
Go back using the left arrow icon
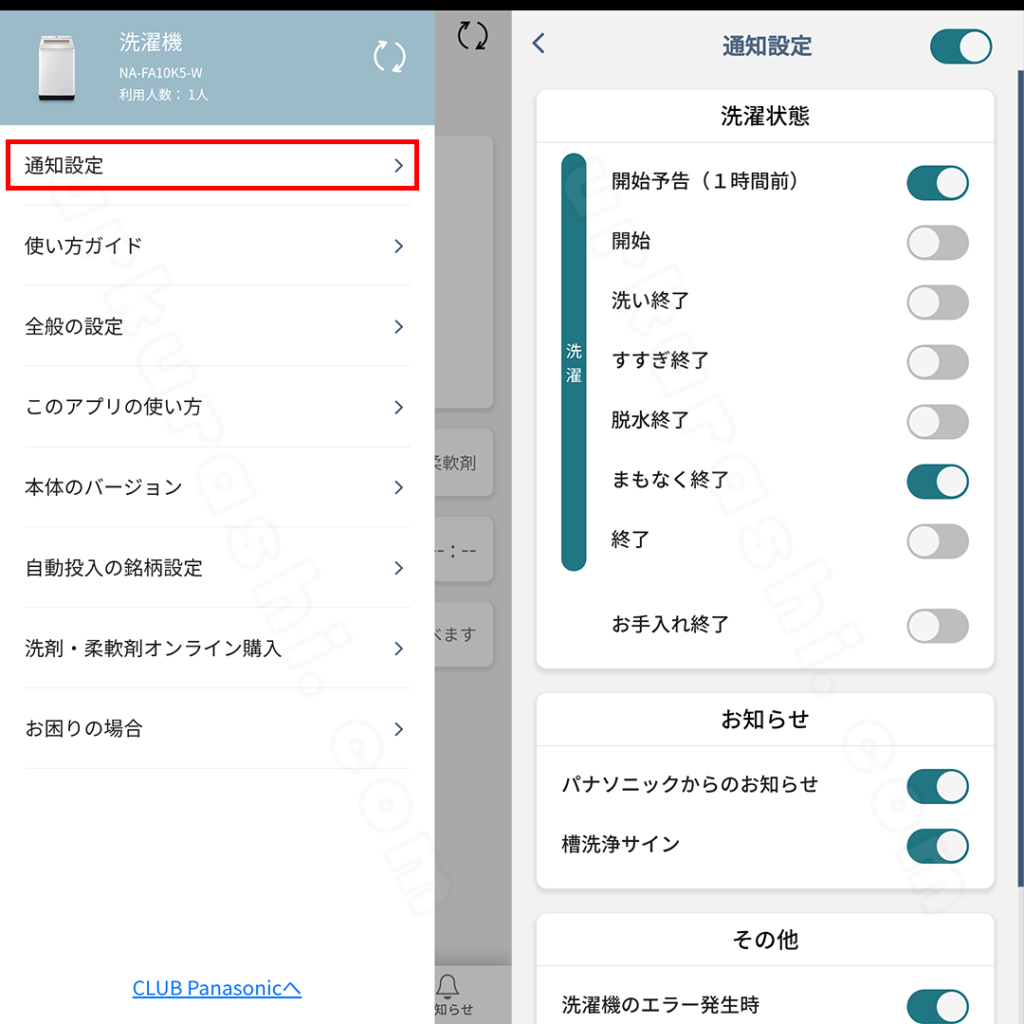click(x=539, y=44)
